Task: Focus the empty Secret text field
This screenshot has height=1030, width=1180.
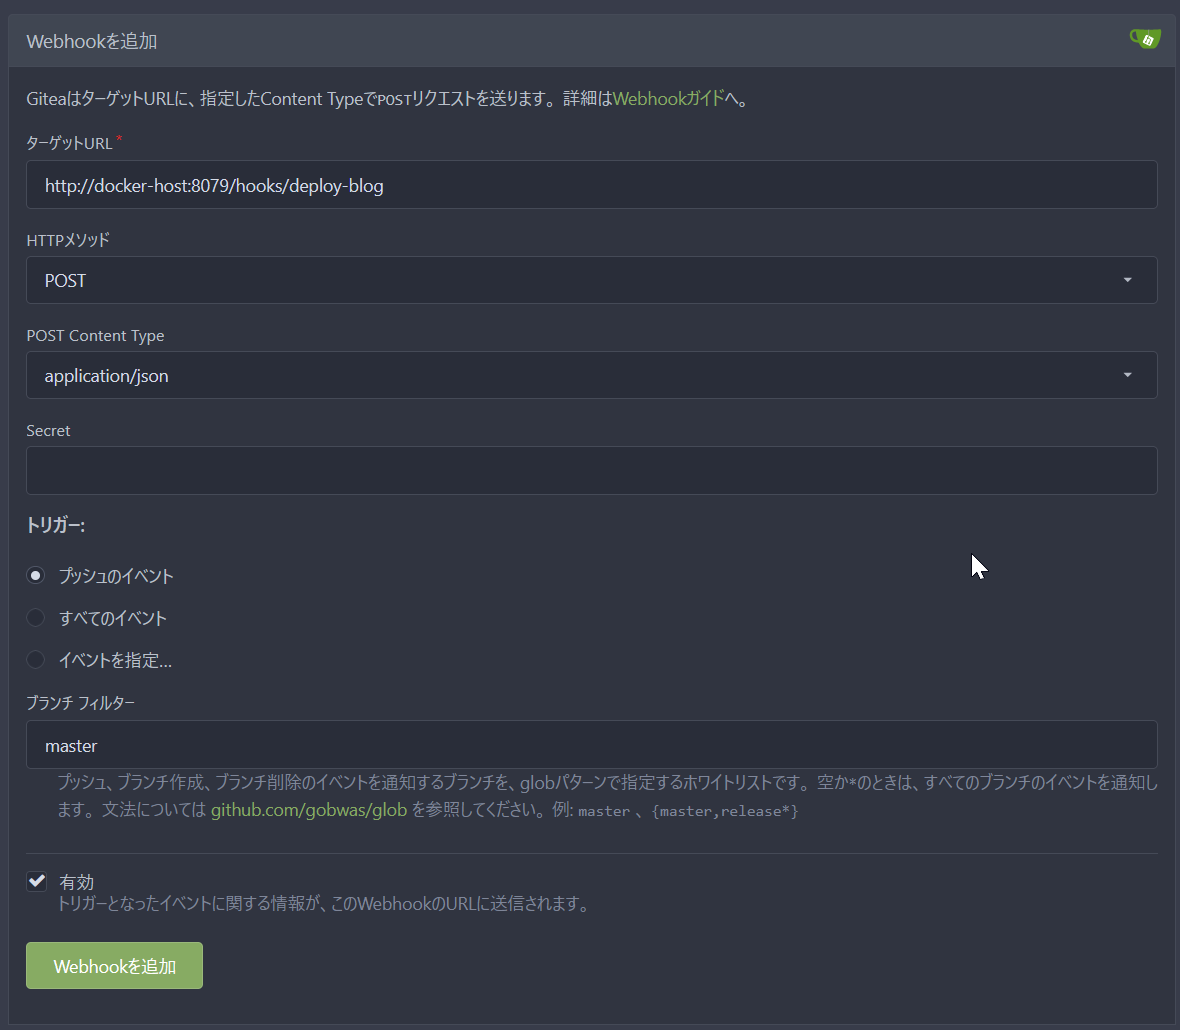Action: 591,470
